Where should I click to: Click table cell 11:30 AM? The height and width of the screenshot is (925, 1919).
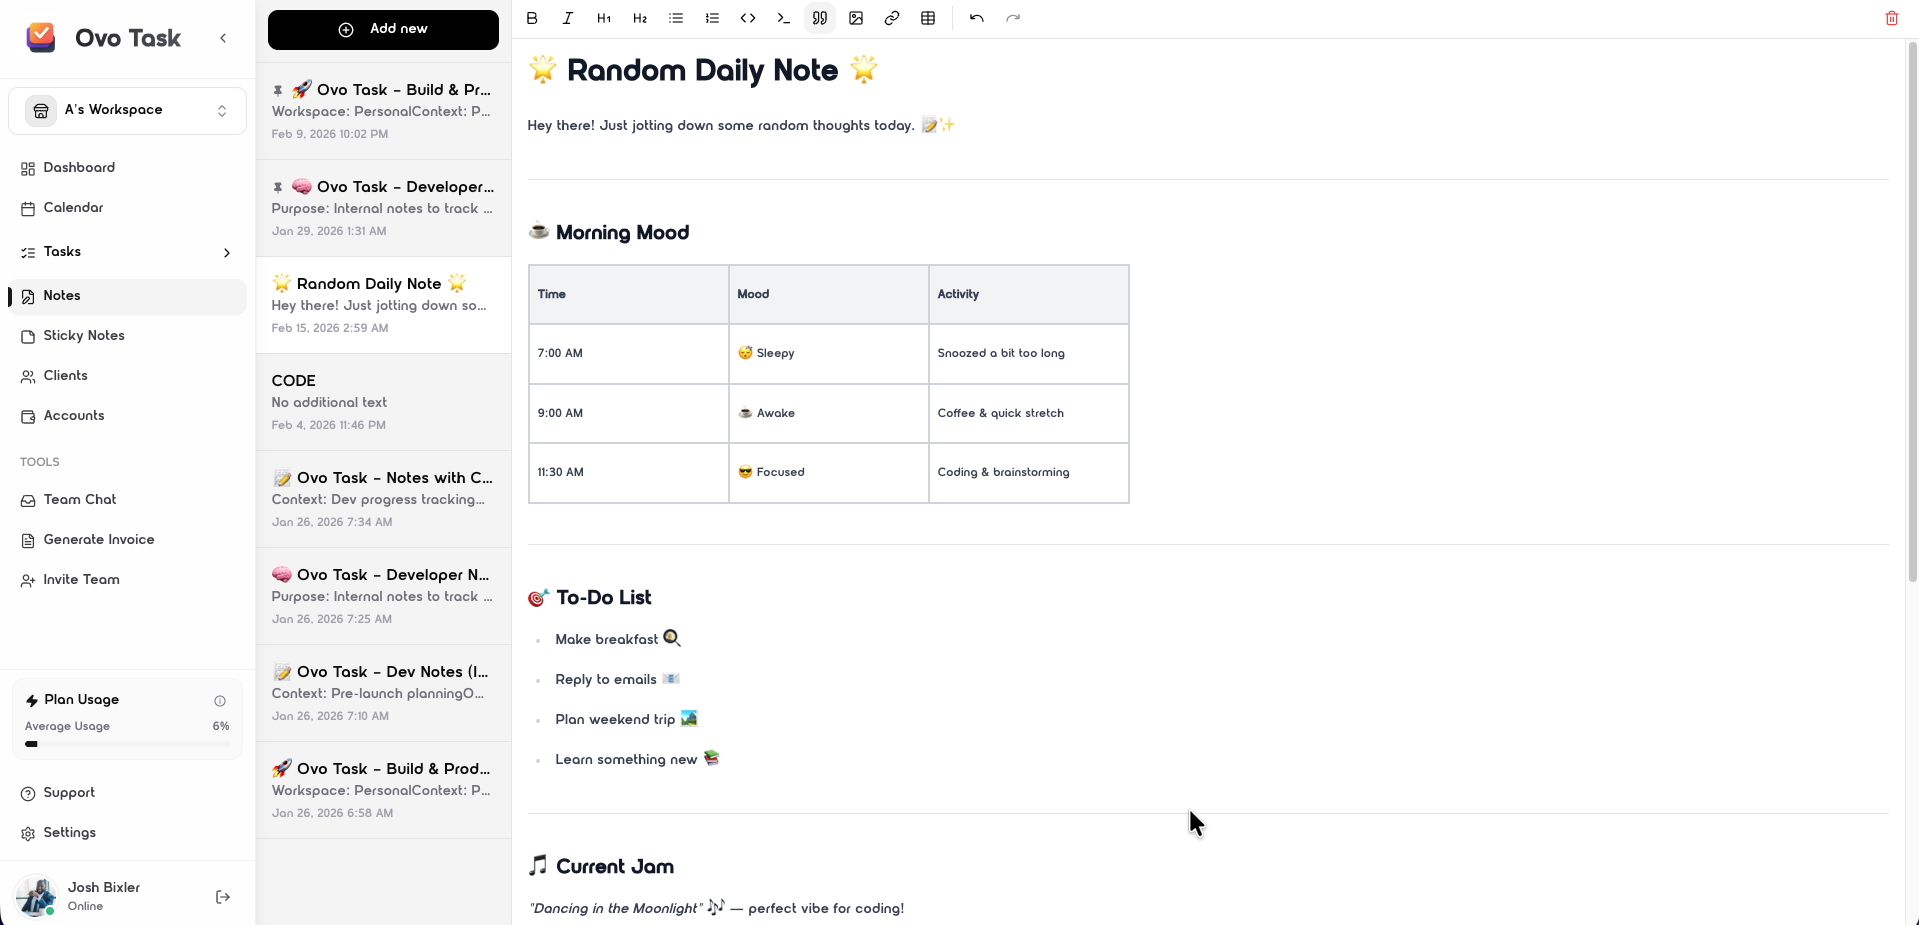pyautogui.click(x=628, y=472)
